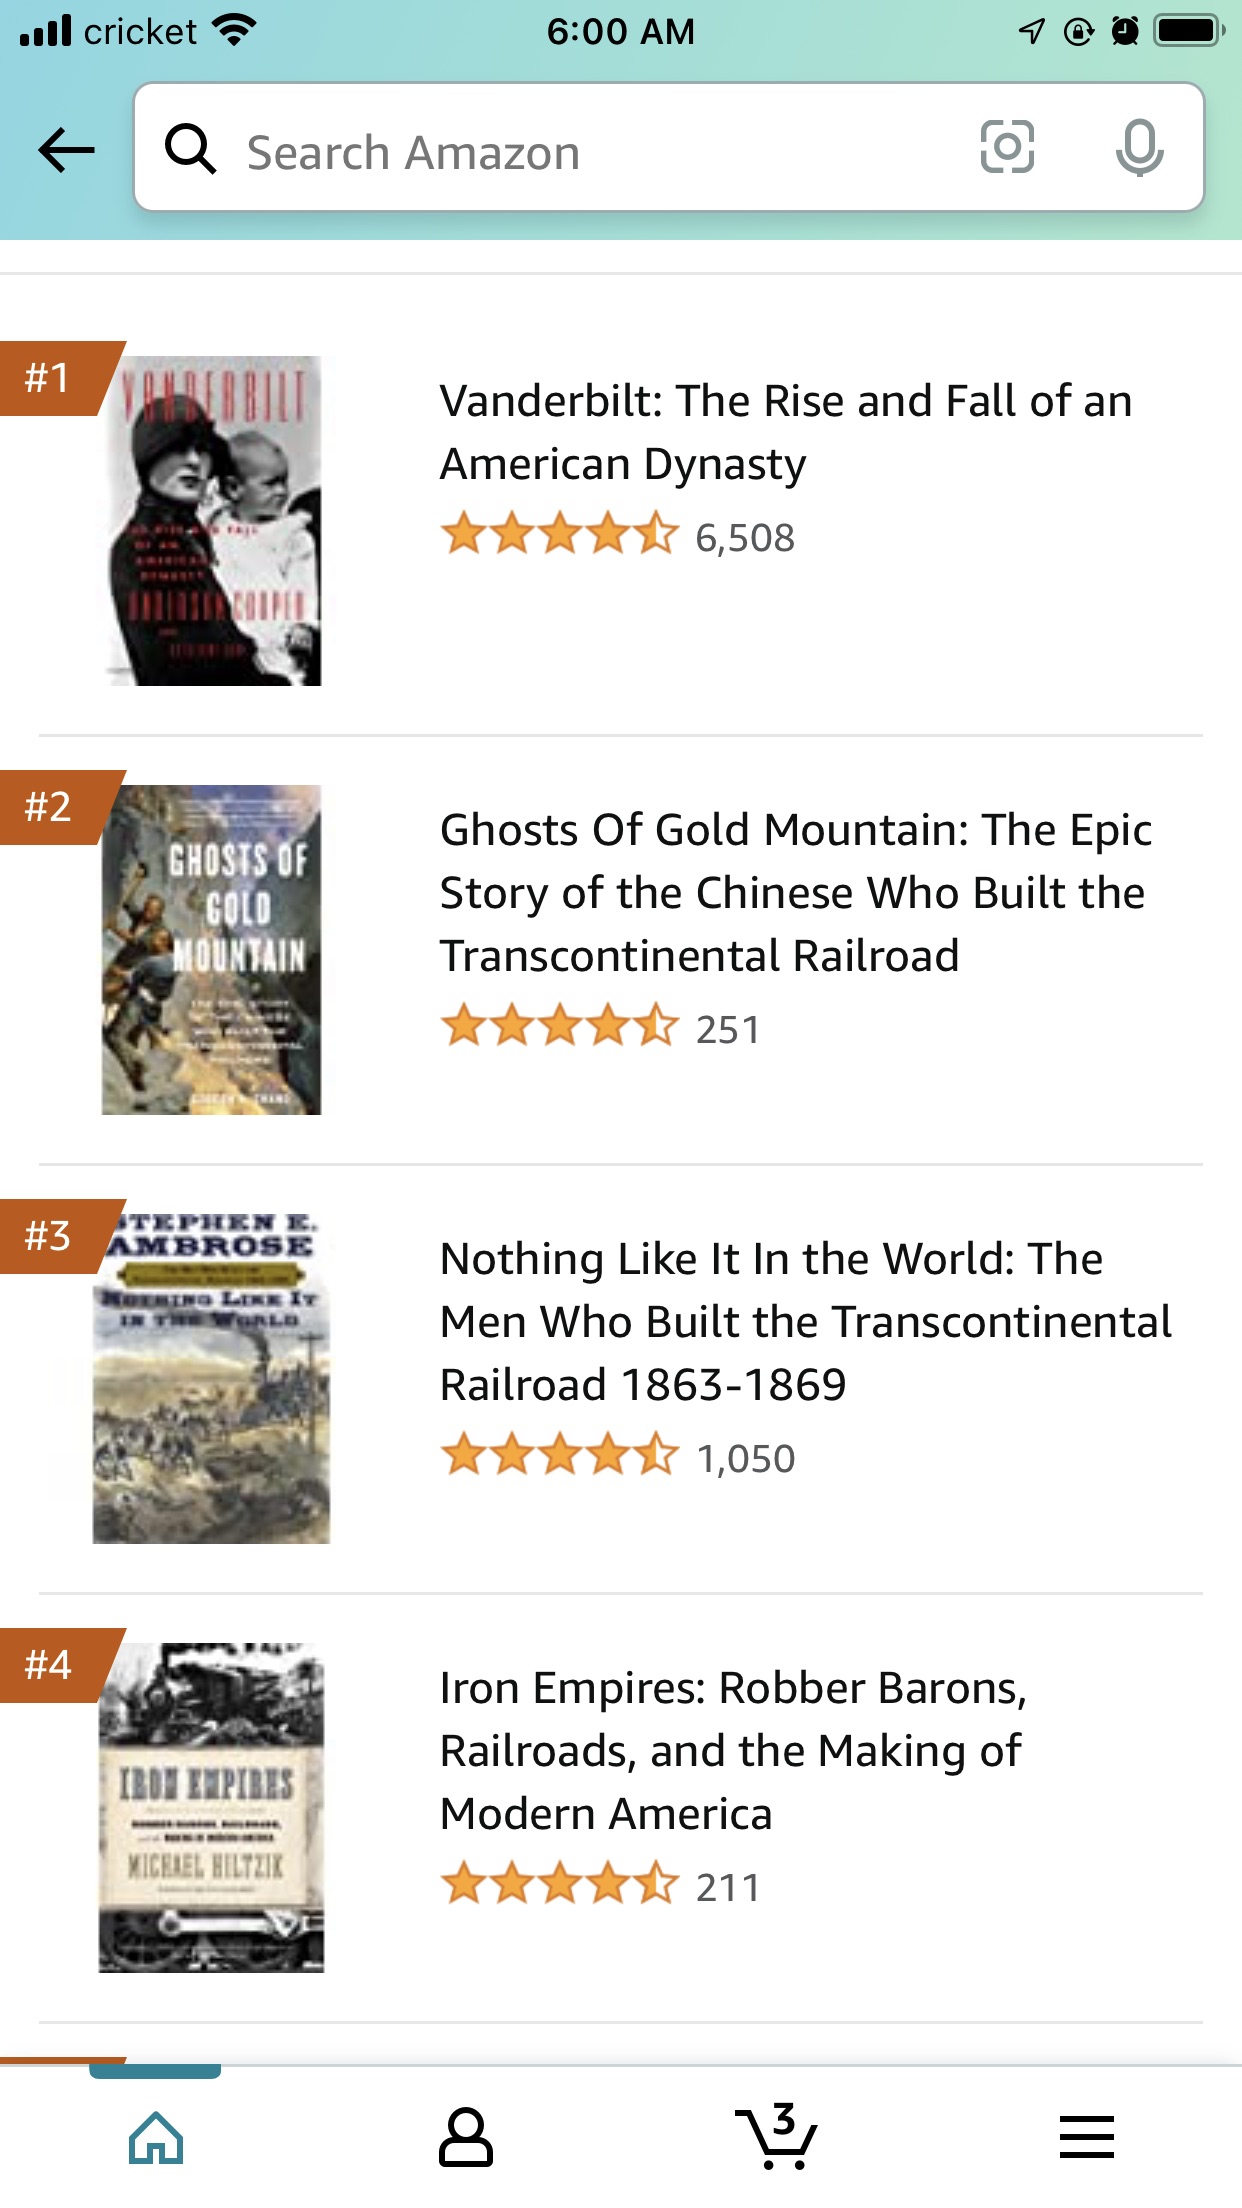Tap the back arrow icon
This screenshot has width=1242, height=2208.
(x=66, y=150)
